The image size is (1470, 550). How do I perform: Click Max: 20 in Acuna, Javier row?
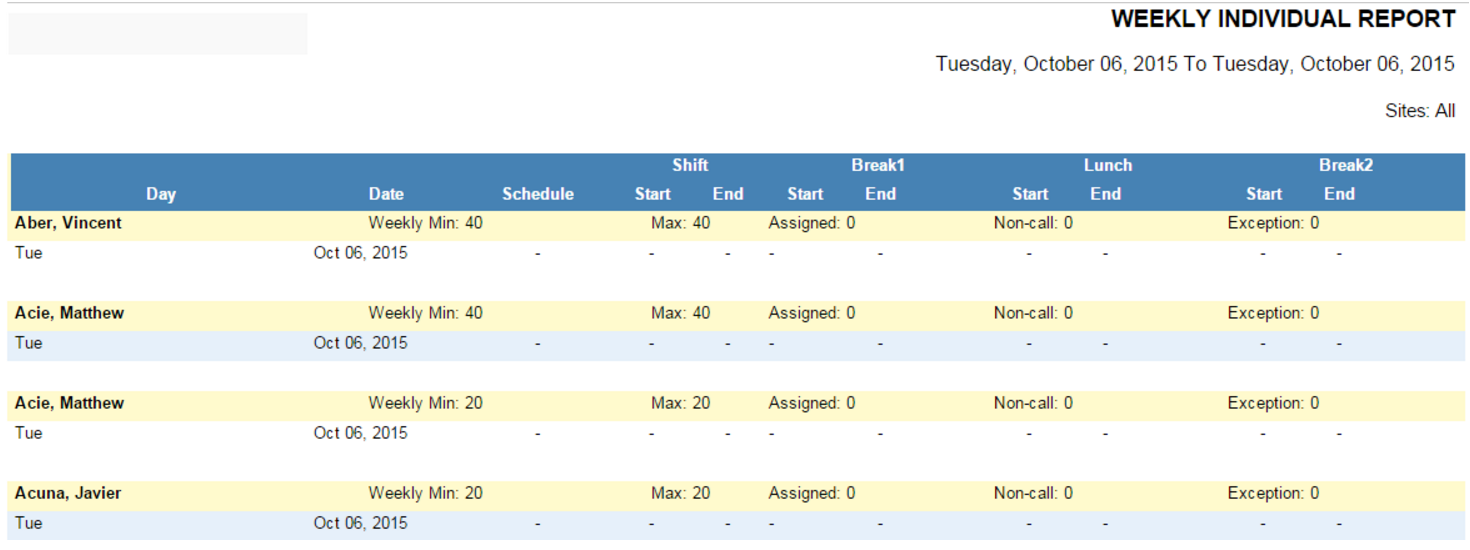tap(680, 493)
